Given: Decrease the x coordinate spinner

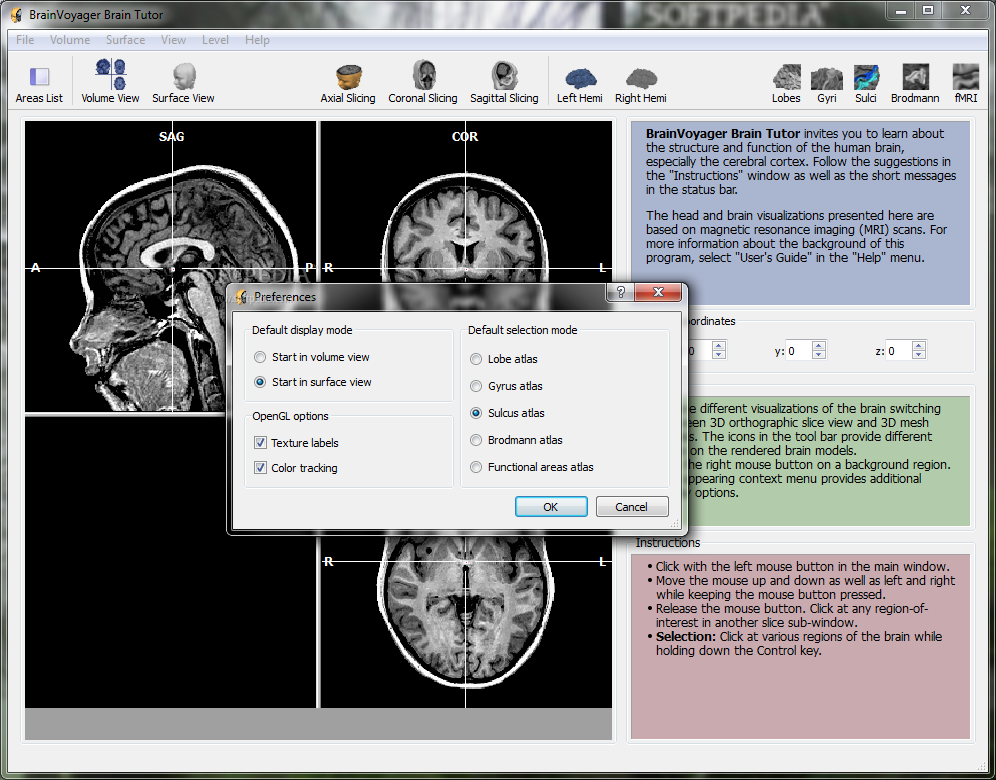Looking at the screenshot, I should click(718, 354).
